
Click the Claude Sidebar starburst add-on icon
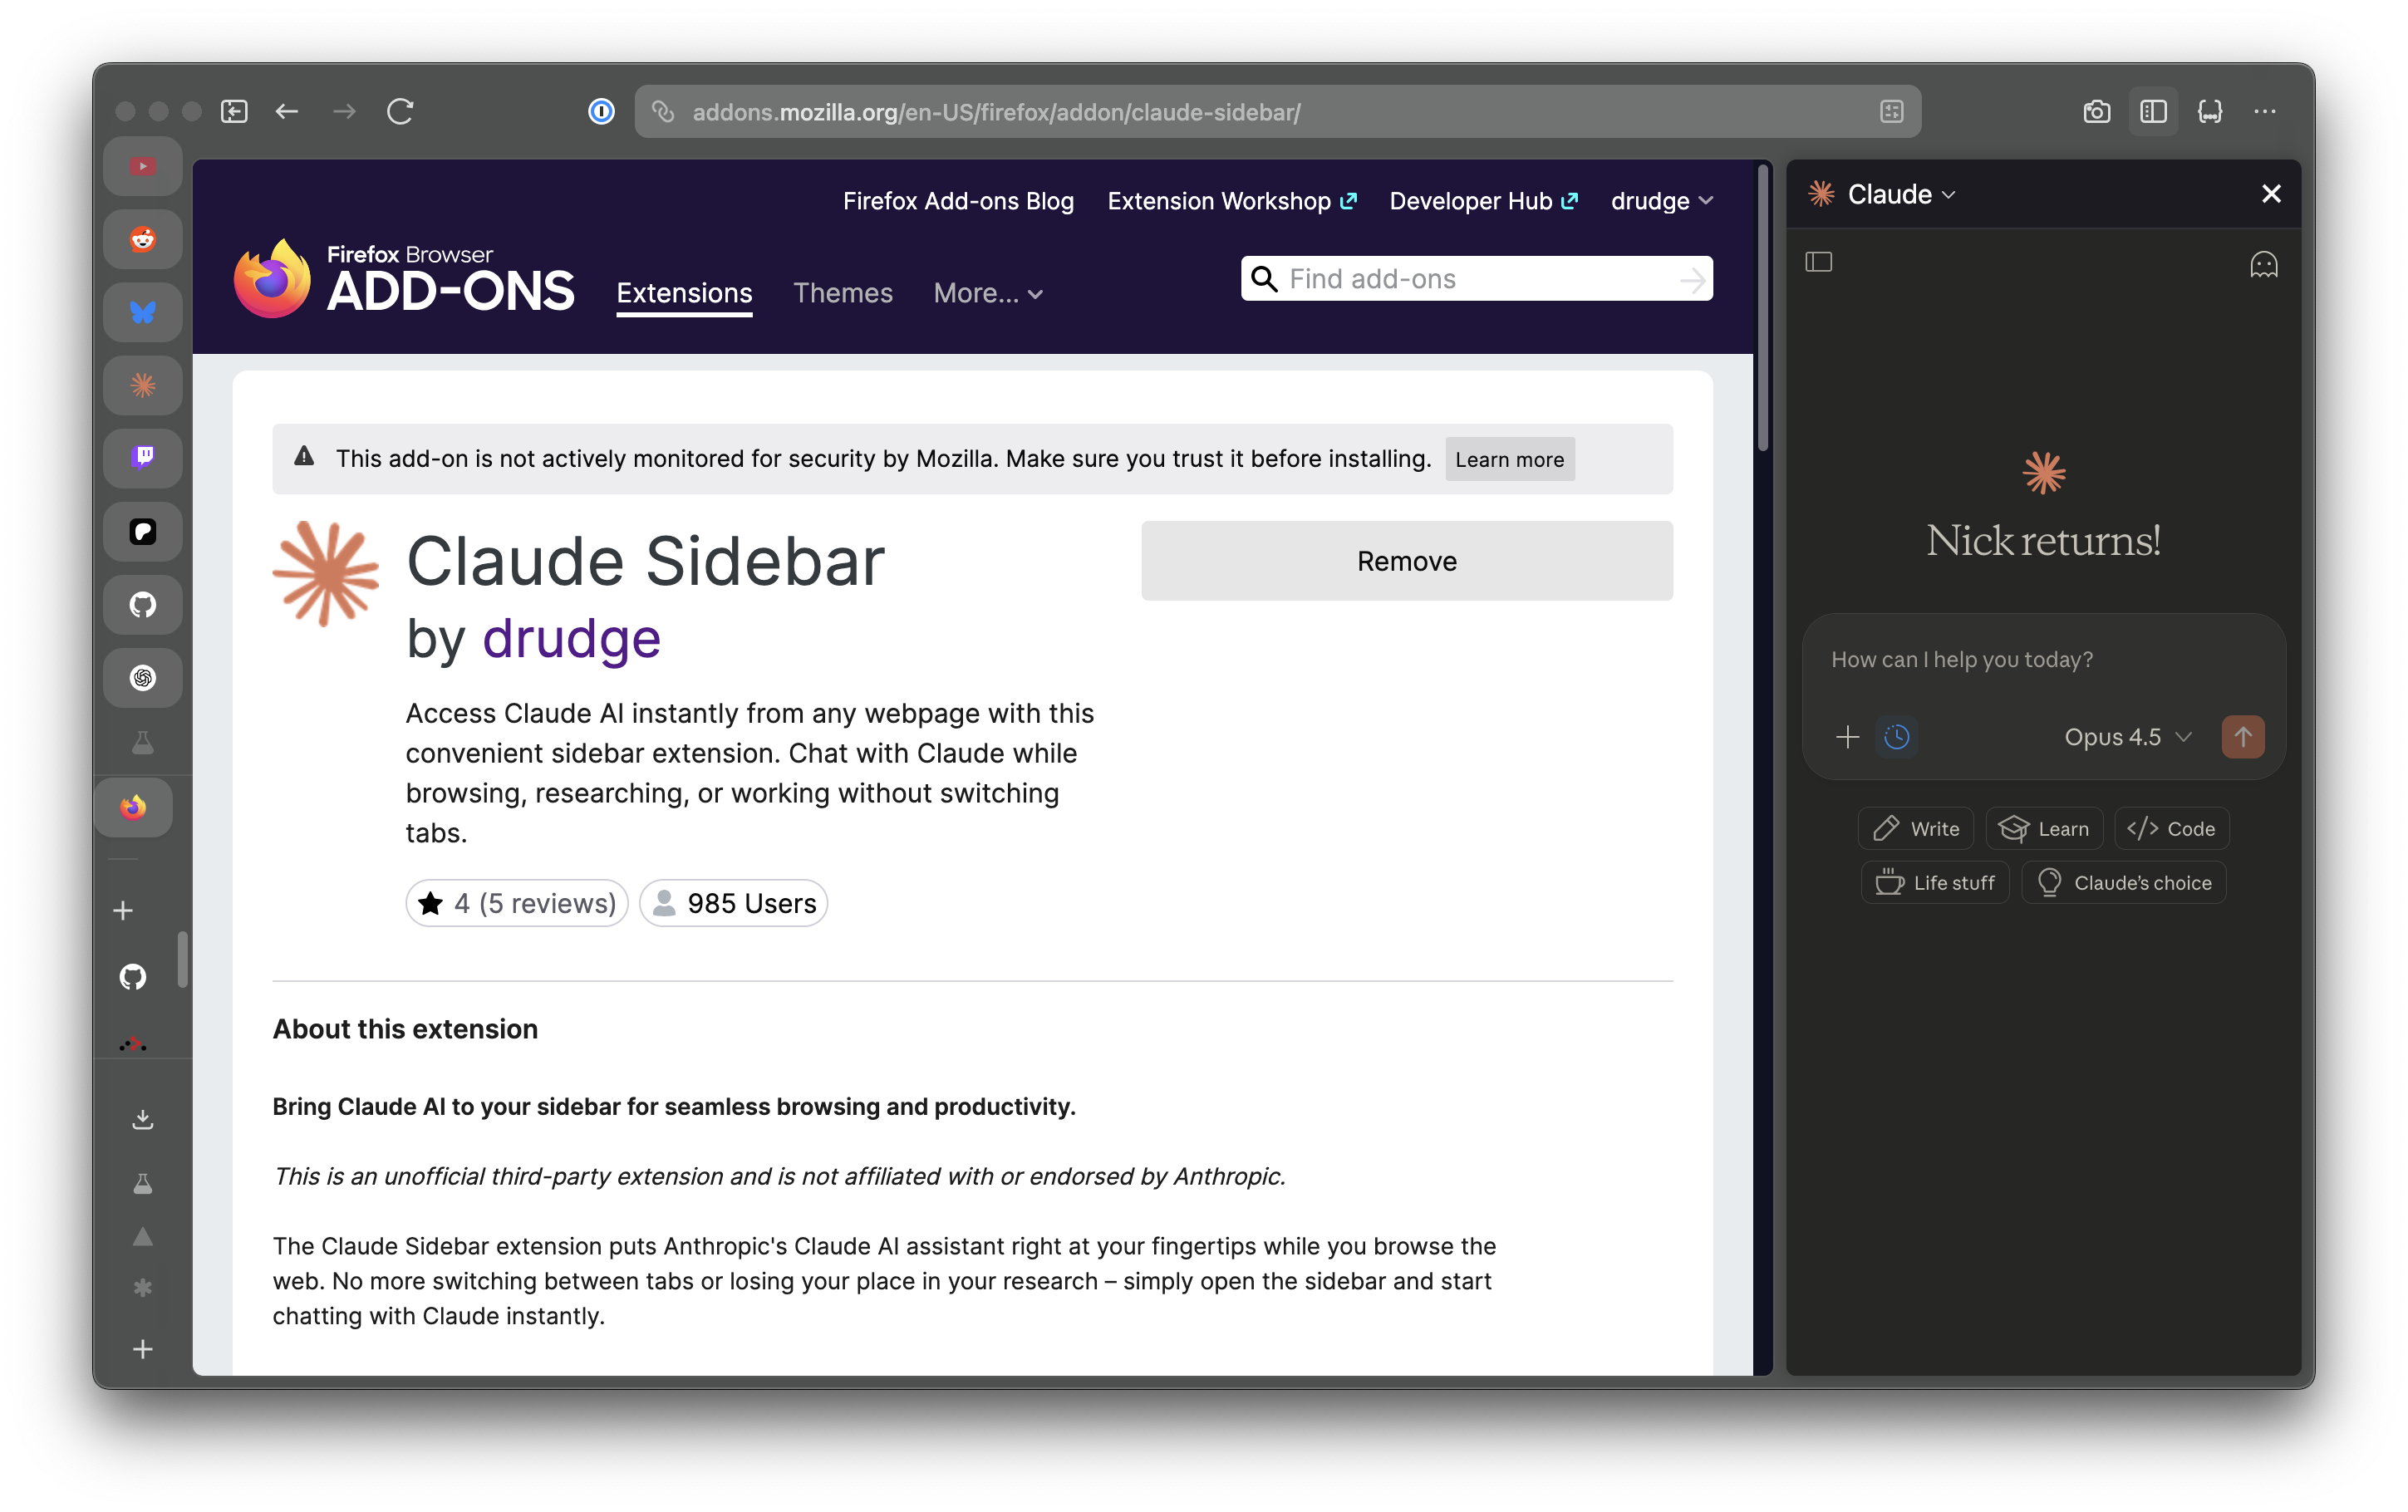click(x=326, y=574)
